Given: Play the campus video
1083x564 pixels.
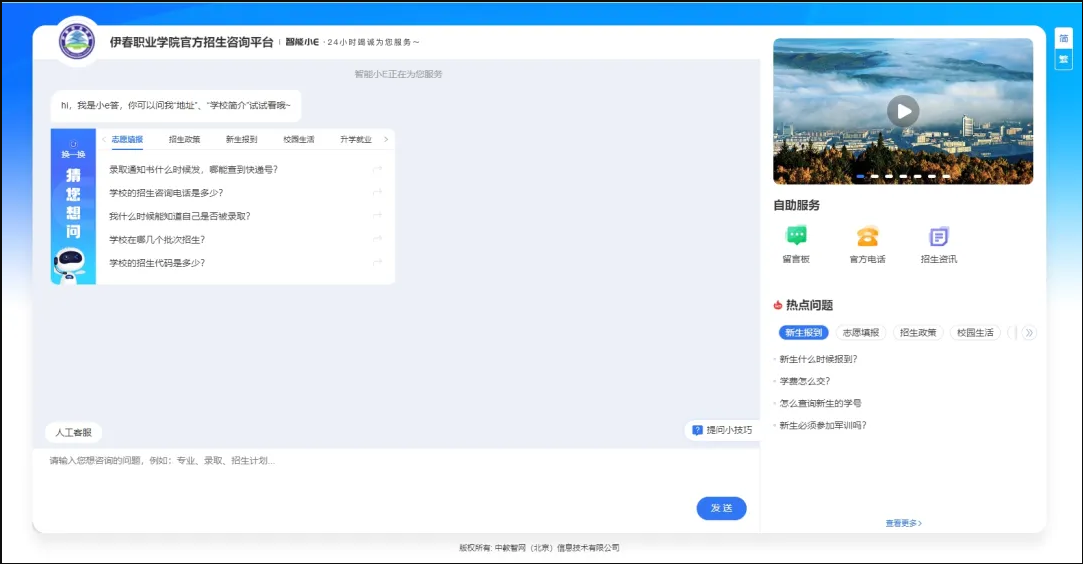Looking at the screenshot, I should coord(903,111).
